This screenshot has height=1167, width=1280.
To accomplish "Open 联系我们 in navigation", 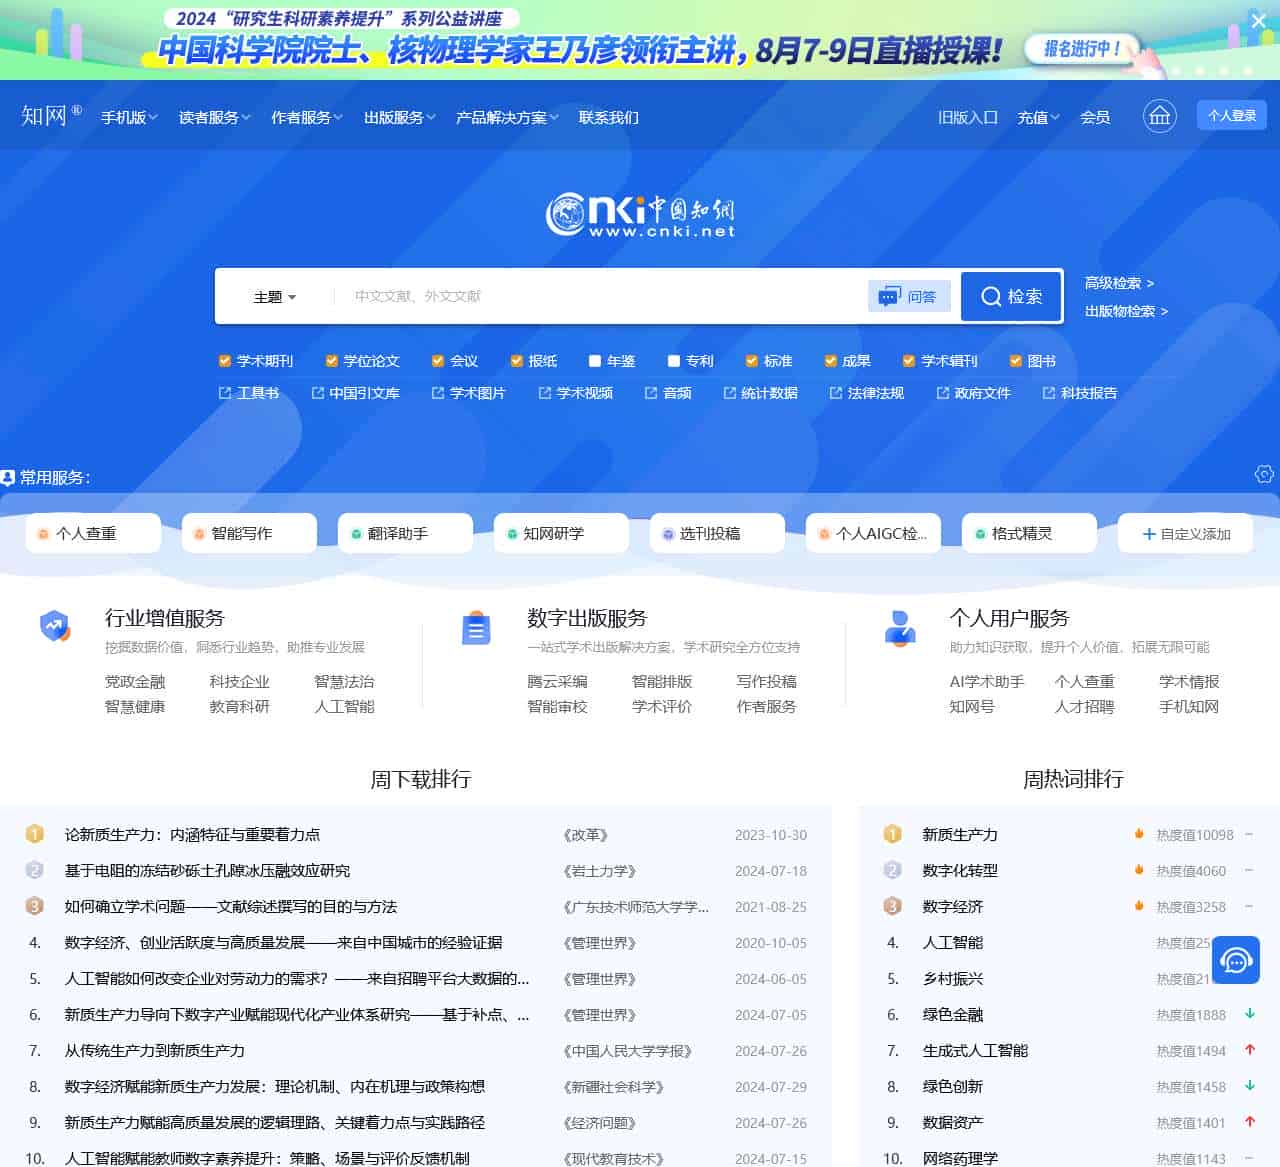I will point(609,117).
